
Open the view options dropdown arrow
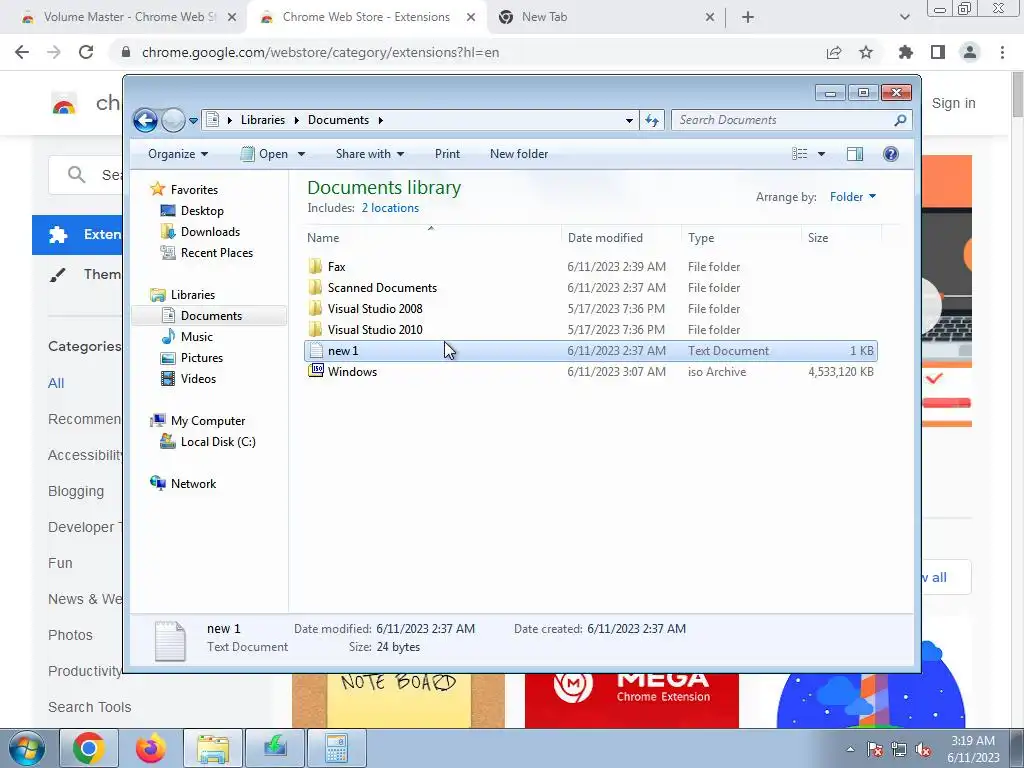(822, 154)
